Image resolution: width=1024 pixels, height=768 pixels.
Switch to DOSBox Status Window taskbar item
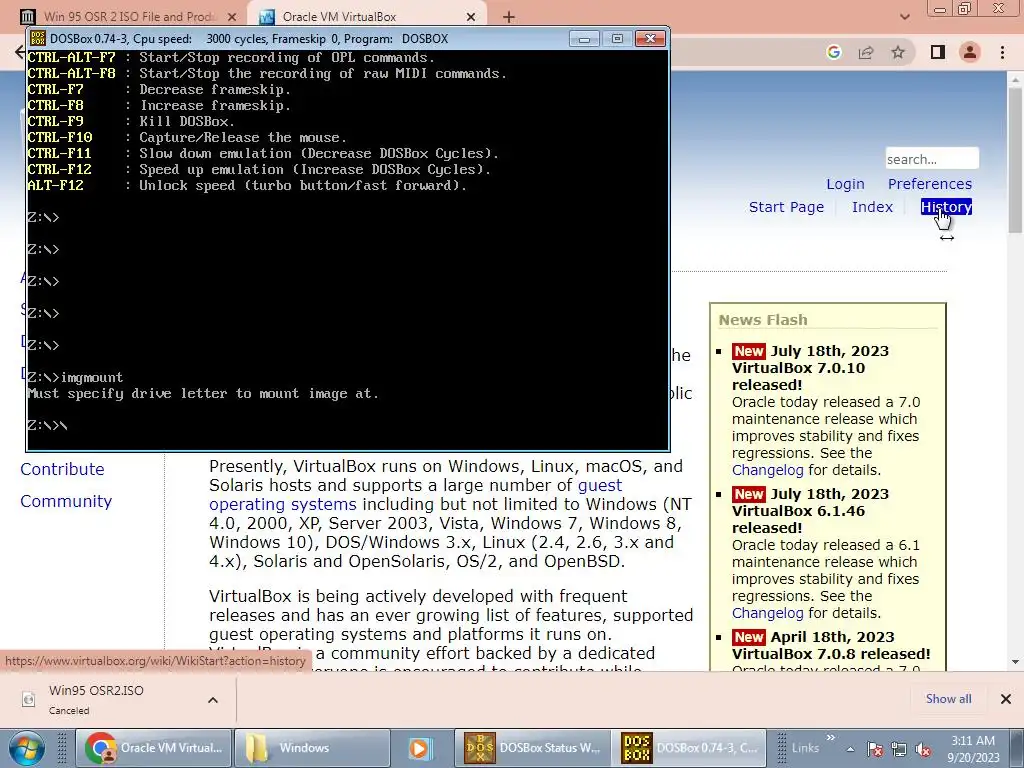pyautogui.click(x=532, y=748)
